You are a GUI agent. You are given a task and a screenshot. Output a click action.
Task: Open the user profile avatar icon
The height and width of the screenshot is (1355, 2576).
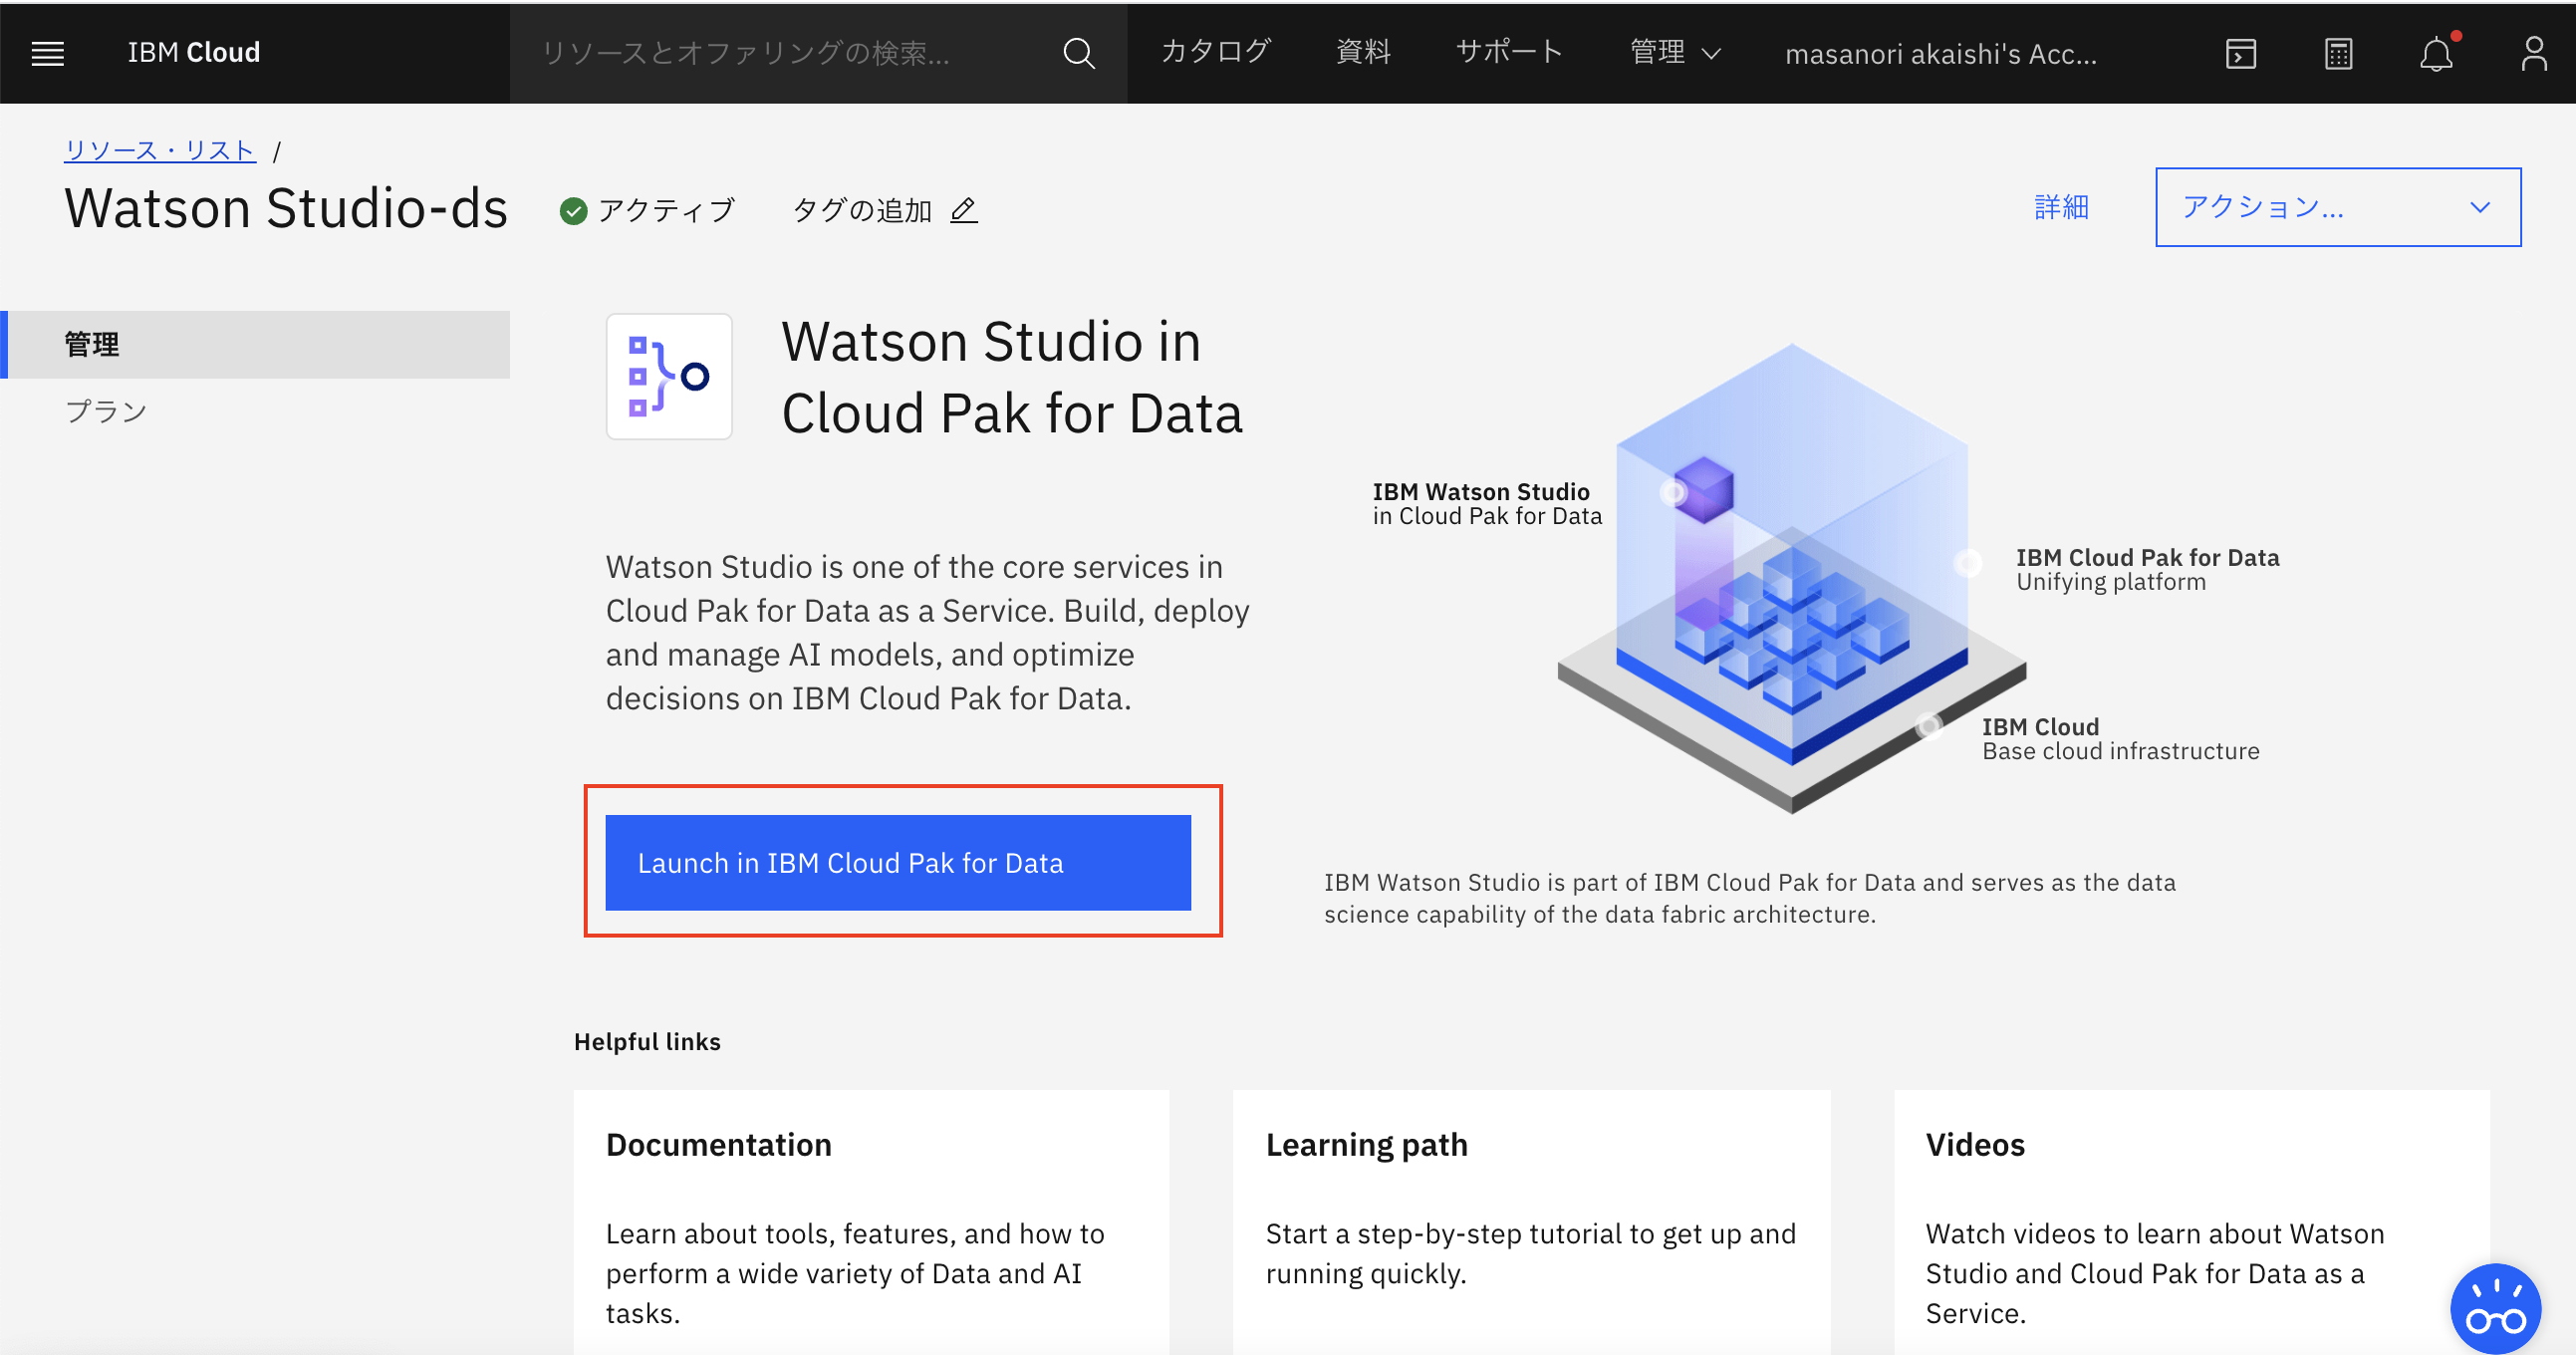[2533, 53]
